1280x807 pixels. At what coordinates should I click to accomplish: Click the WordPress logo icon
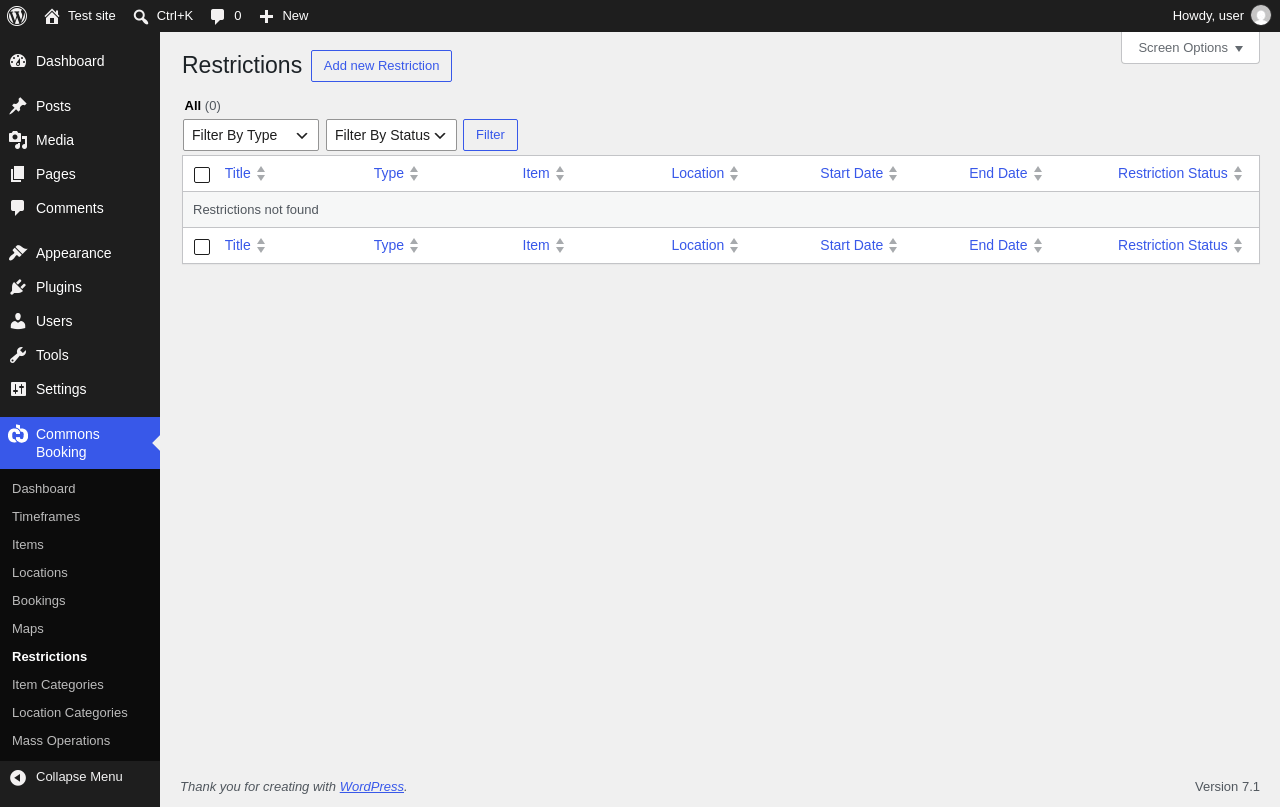click(x=17, y=16)
